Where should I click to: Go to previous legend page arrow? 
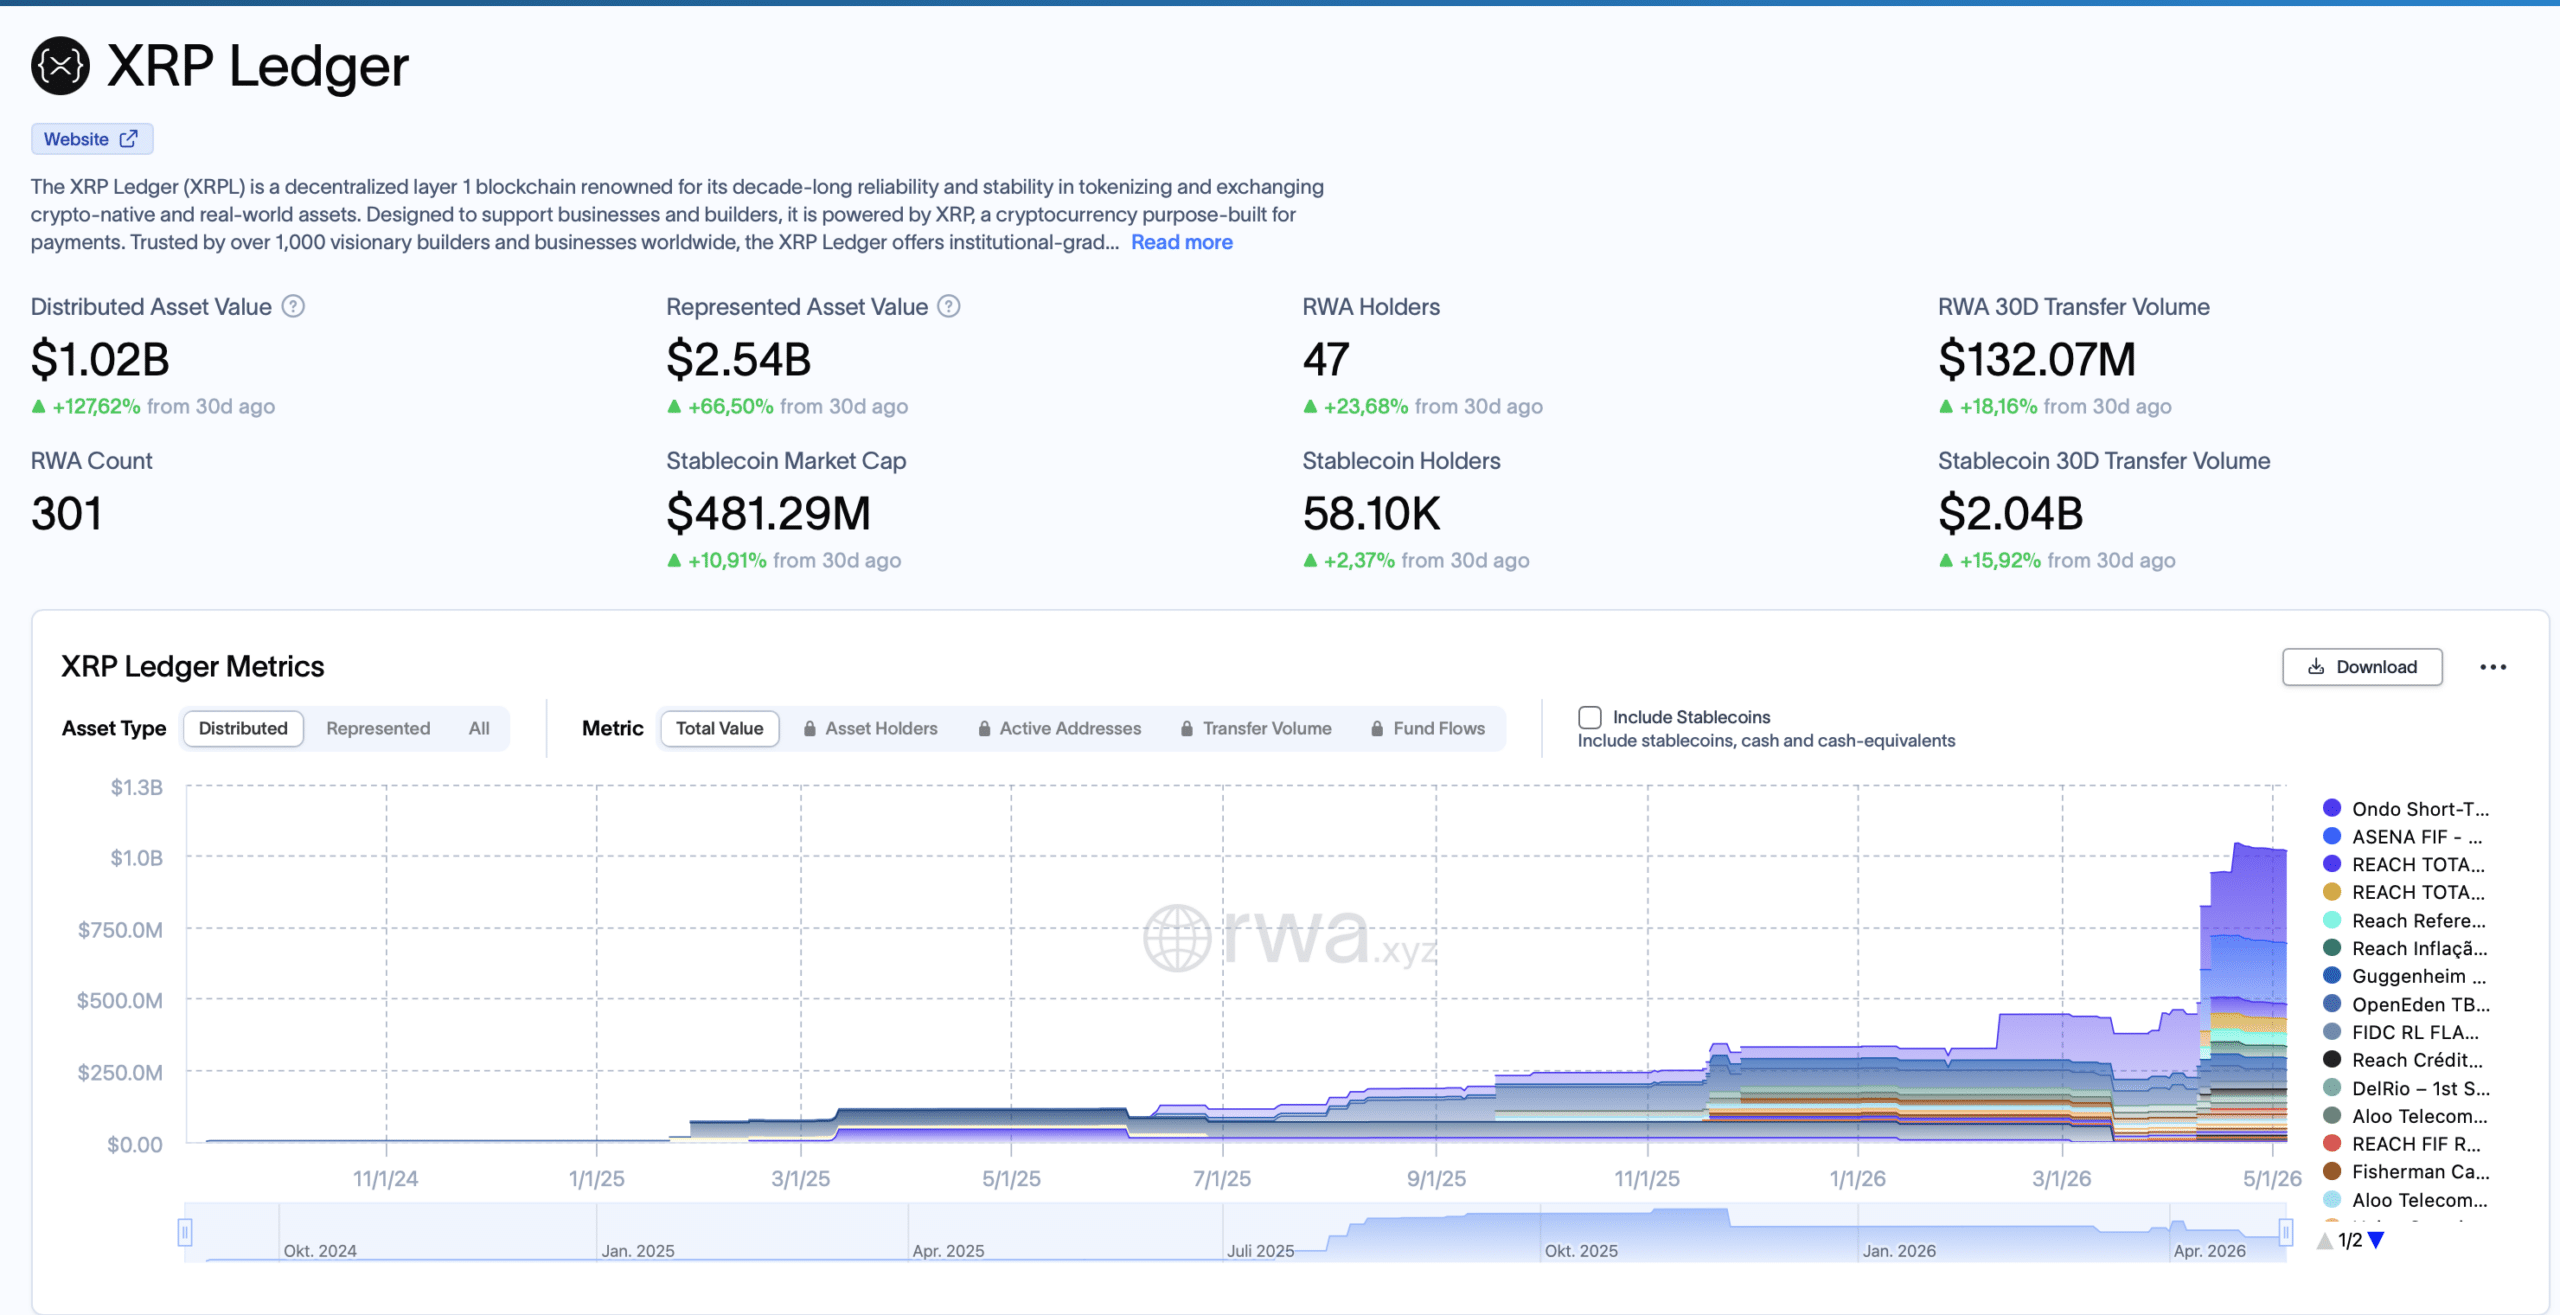click(x=2325, y=1240)
